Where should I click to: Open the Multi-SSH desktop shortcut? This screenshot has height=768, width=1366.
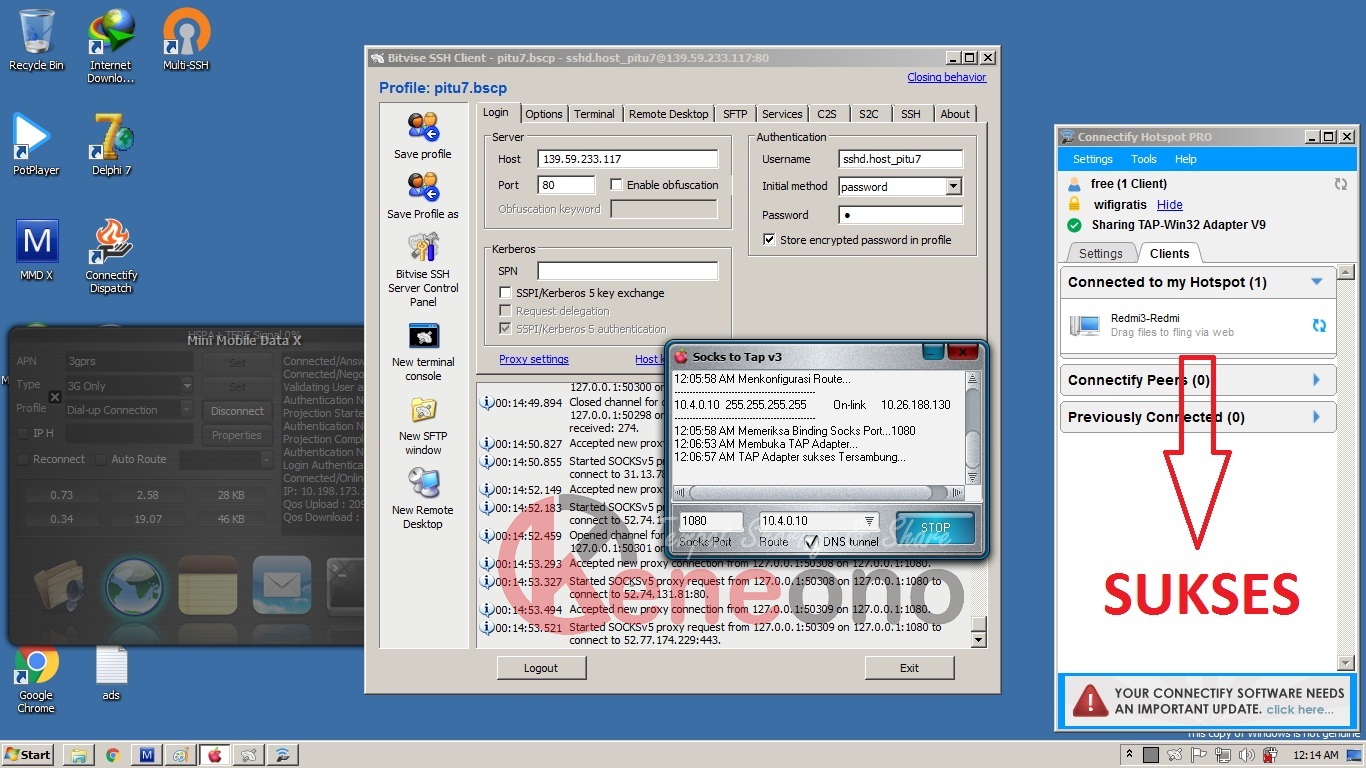(x=186, y=40)
